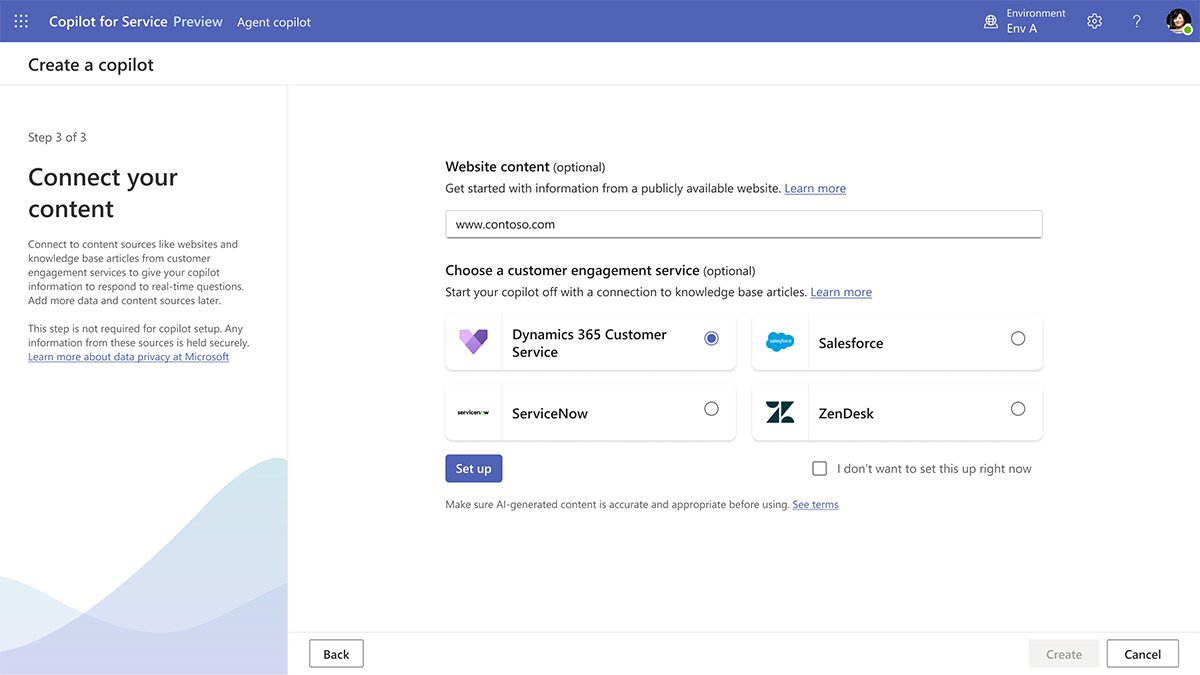Screen dimensions: 1200x675
Task: Click the Agent copilot header item
Action: click(274, 22)
